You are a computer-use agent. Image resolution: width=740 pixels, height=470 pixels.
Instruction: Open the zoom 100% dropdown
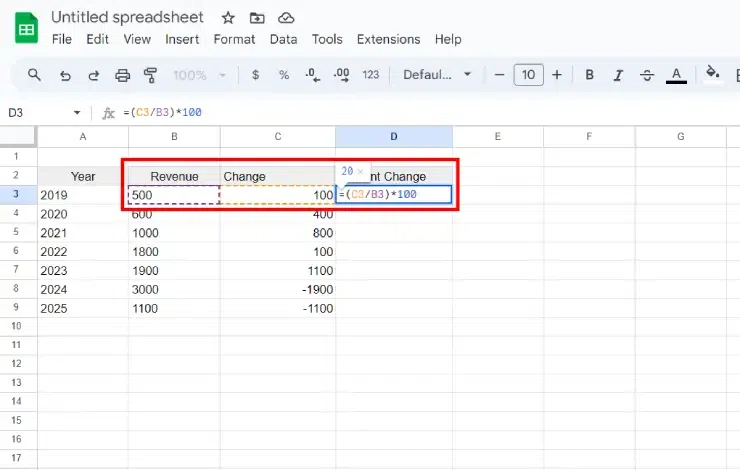(x=199, y=75)
